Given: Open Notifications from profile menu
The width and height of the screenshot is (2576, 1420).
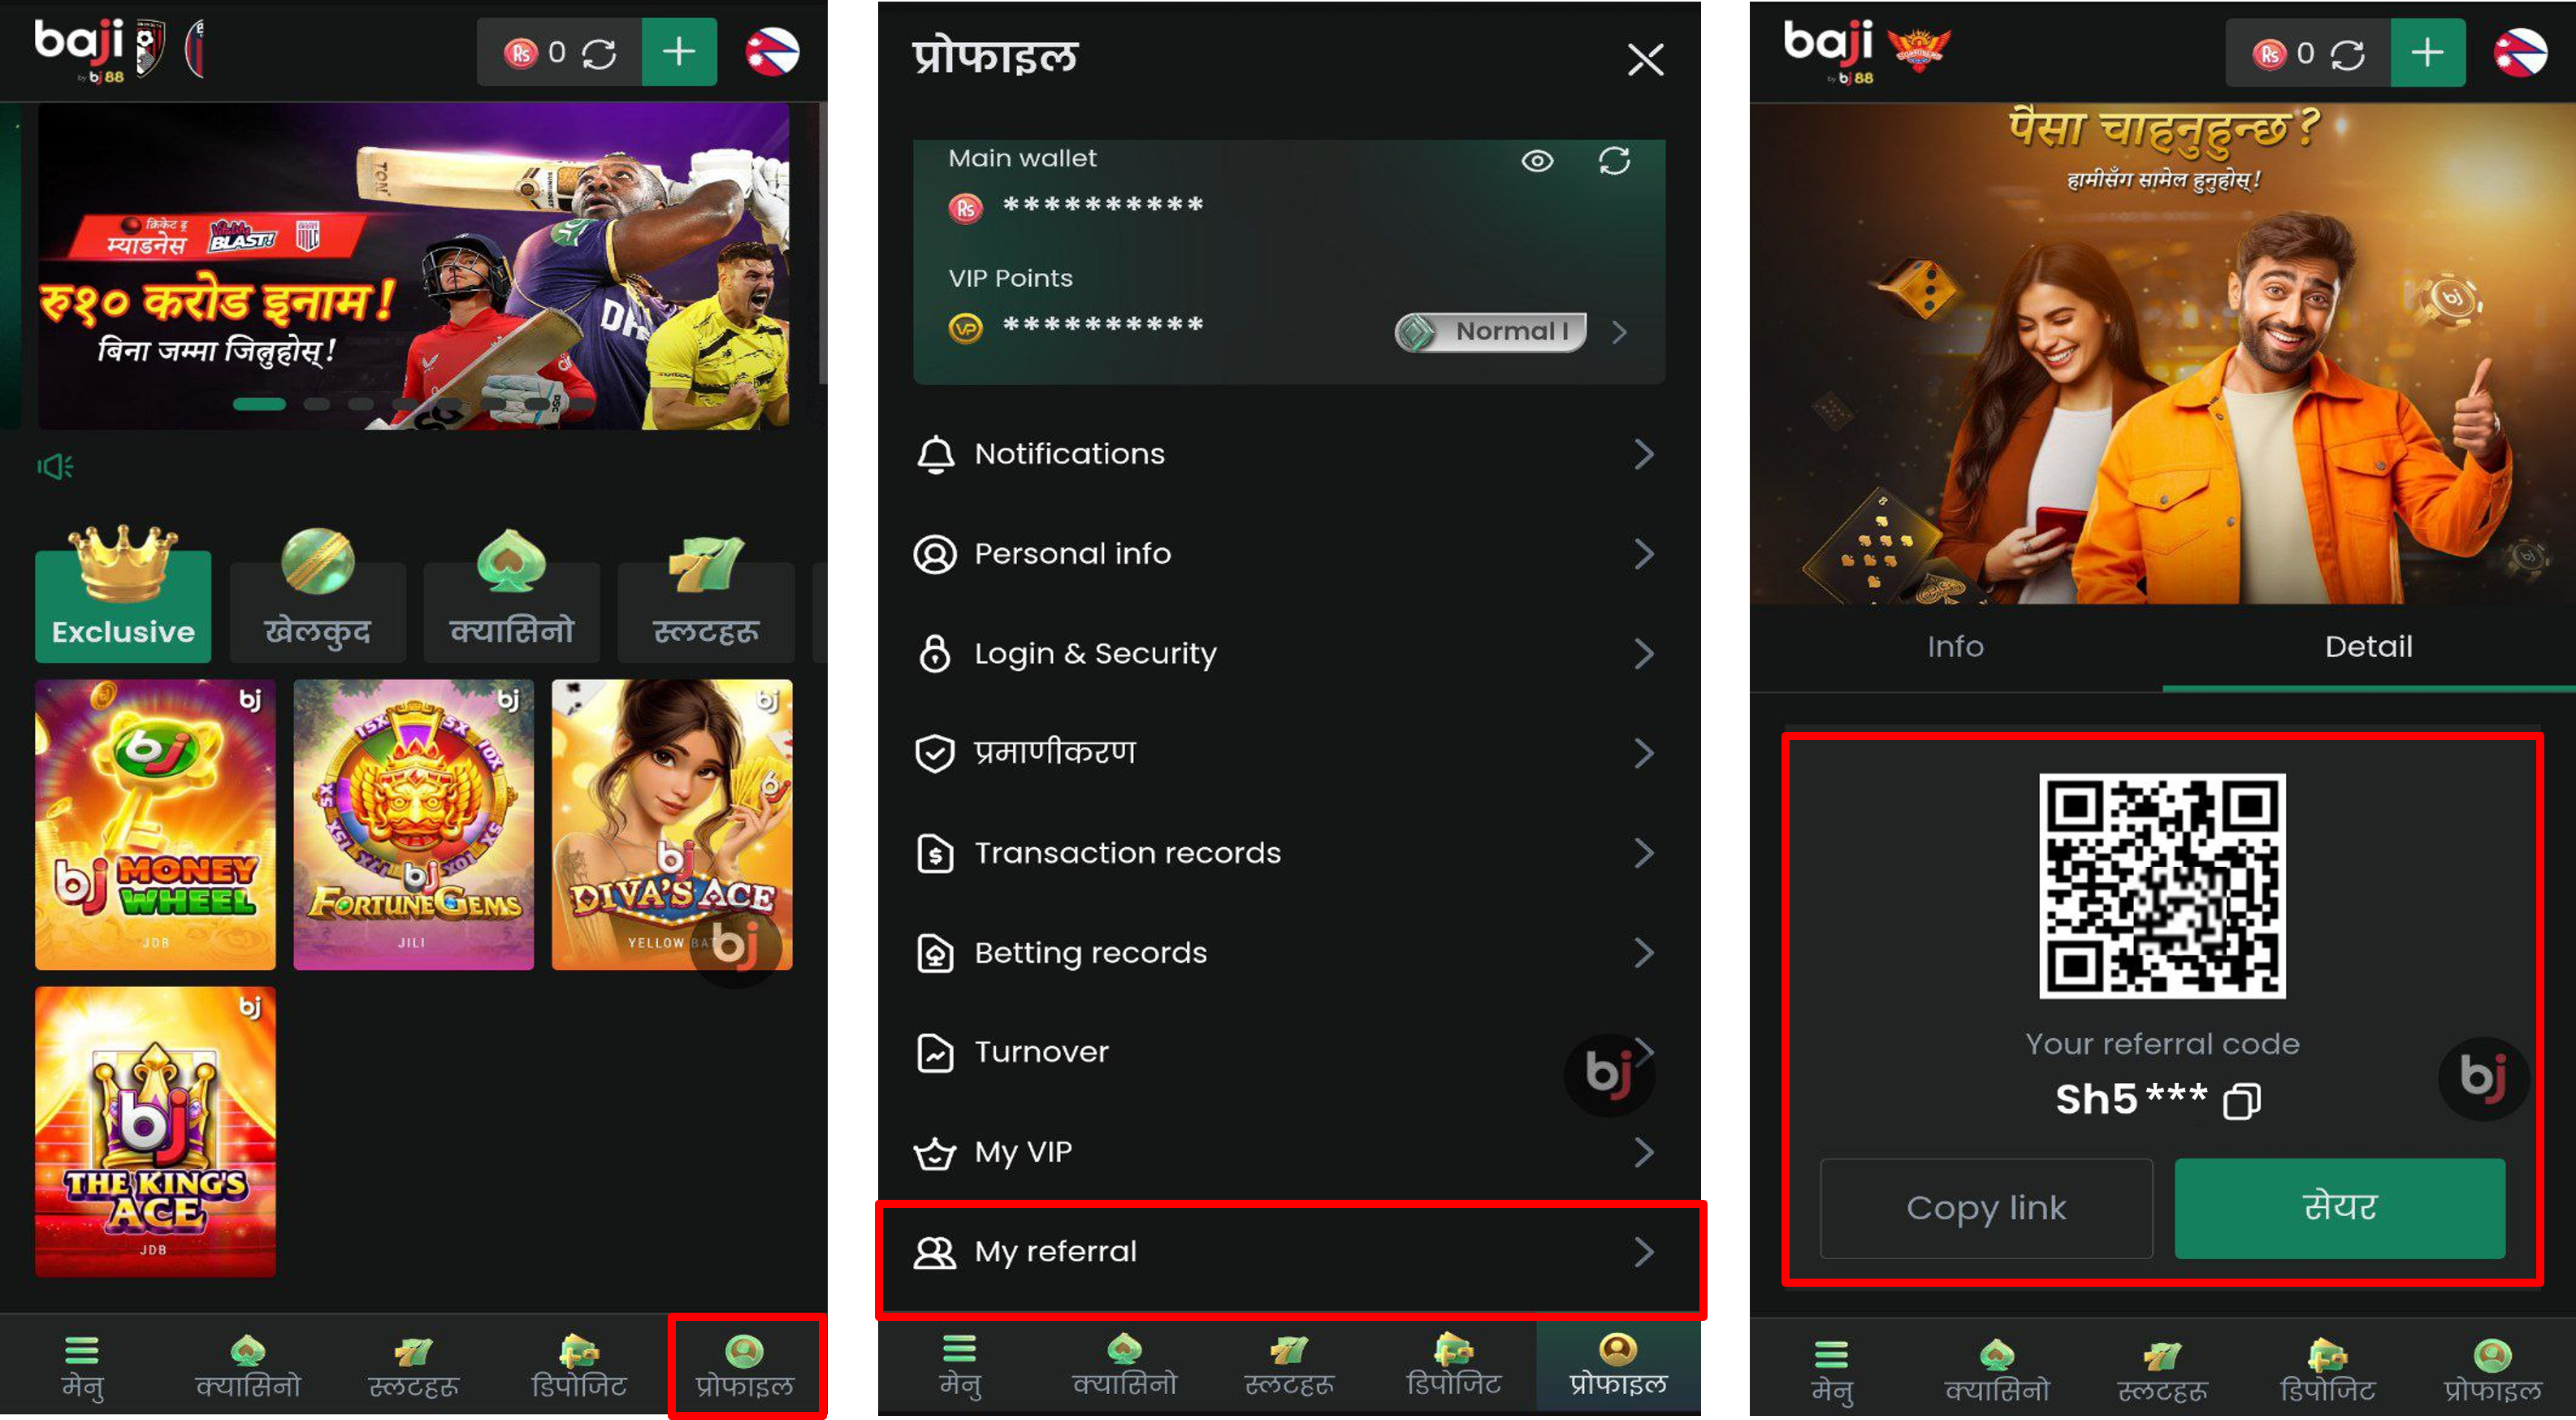Looking at the screenshot, I should coord(1288,454).
